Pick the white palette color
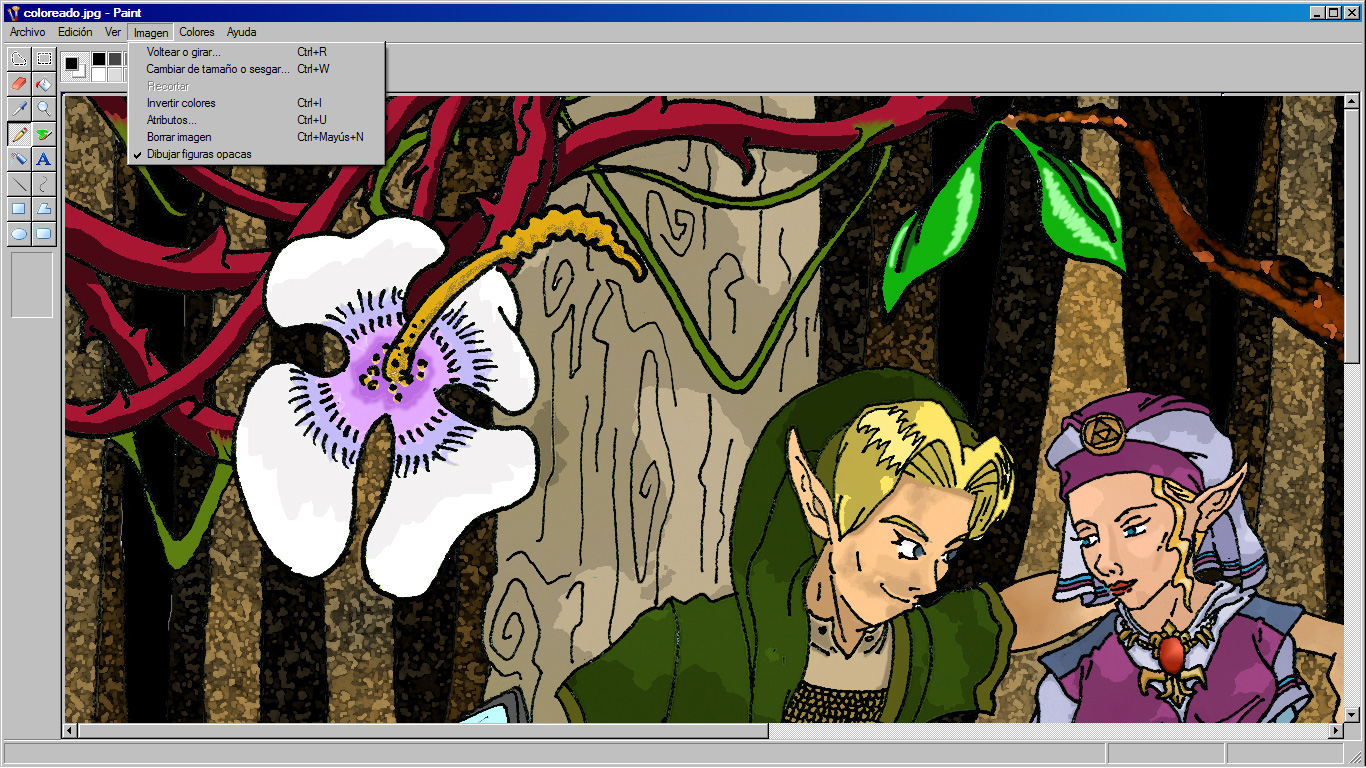Viewport: 1366px width, 768px height. [x=99, y=75]
